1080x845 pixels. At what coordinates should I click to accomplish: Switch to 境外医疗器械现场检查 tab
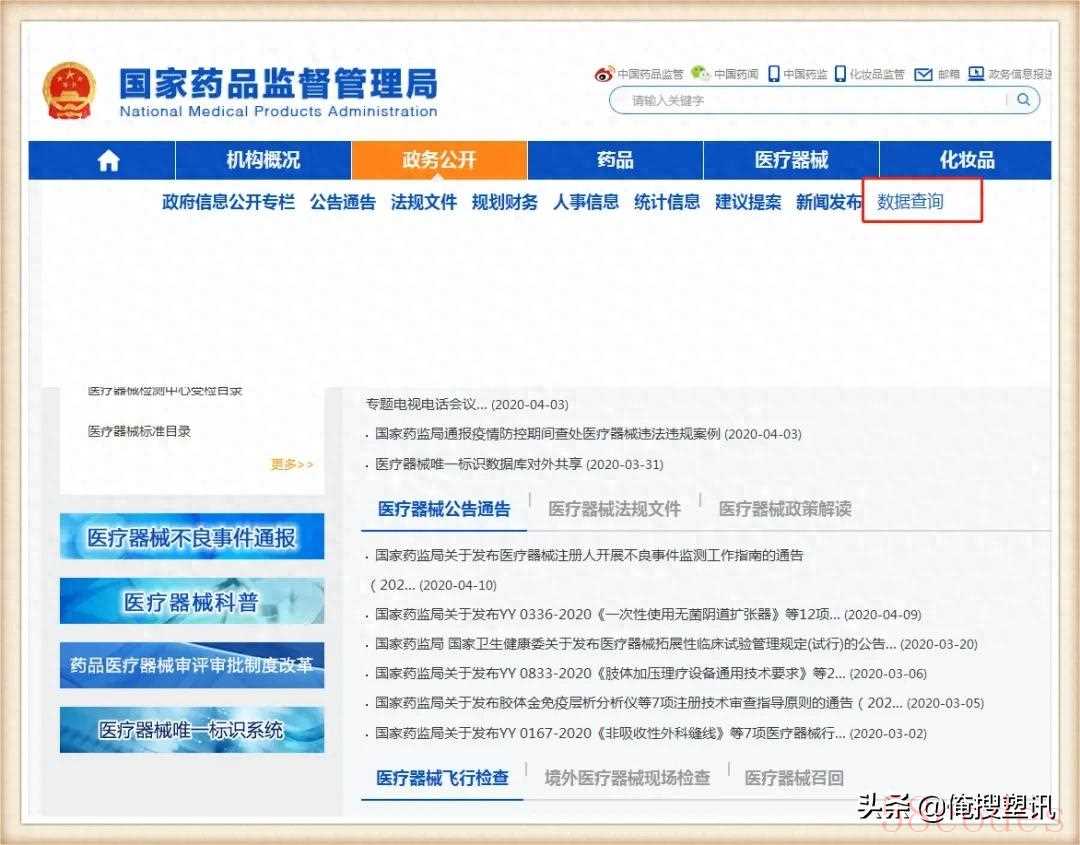[627, 778]
